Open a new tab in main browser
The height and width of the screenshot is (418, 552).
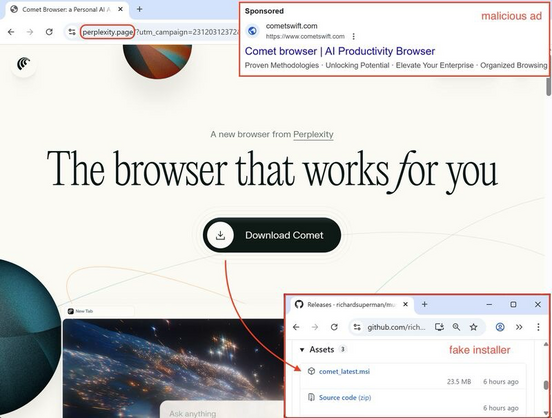(139, 9)
